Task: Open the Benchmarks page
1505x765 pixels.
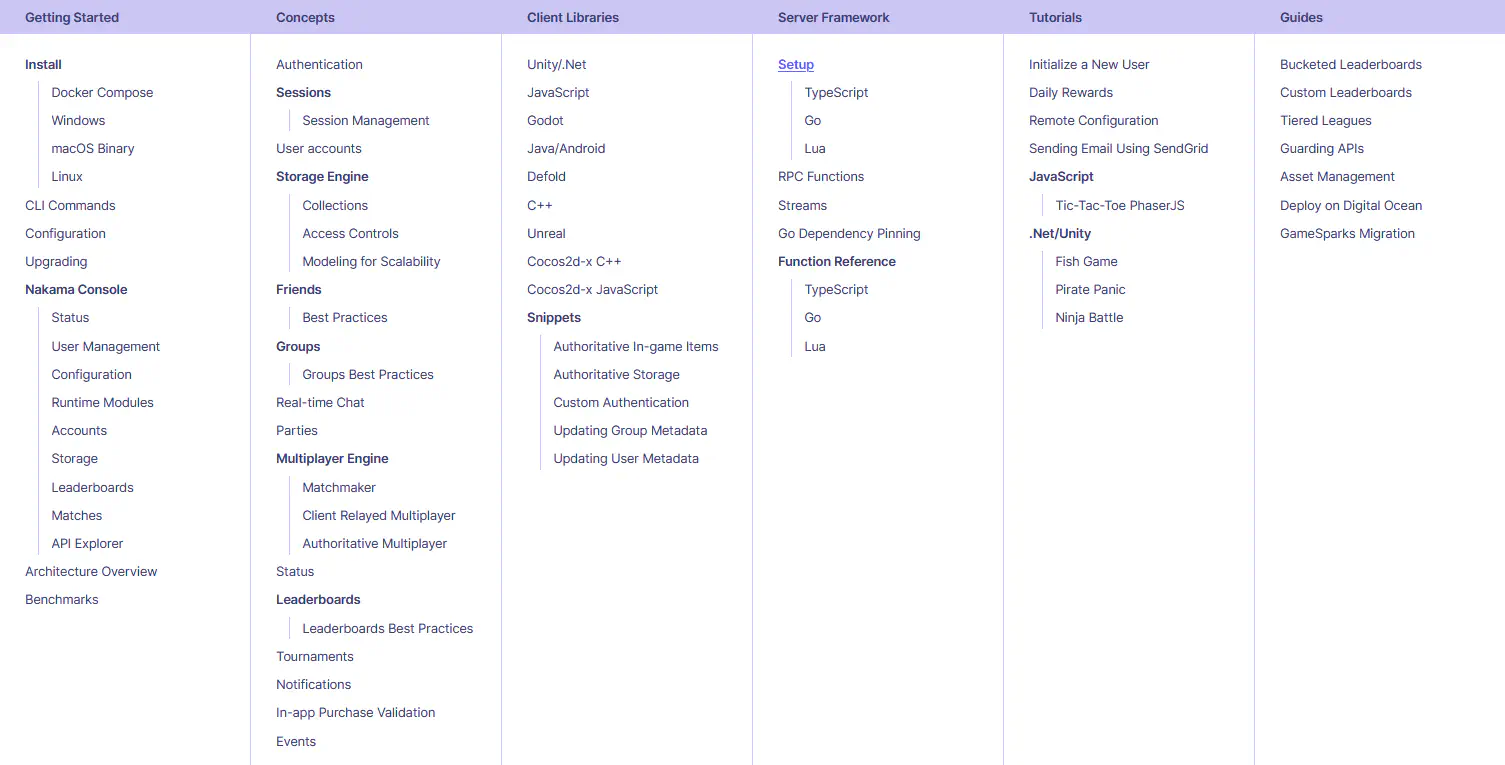Action: point(61,599)
